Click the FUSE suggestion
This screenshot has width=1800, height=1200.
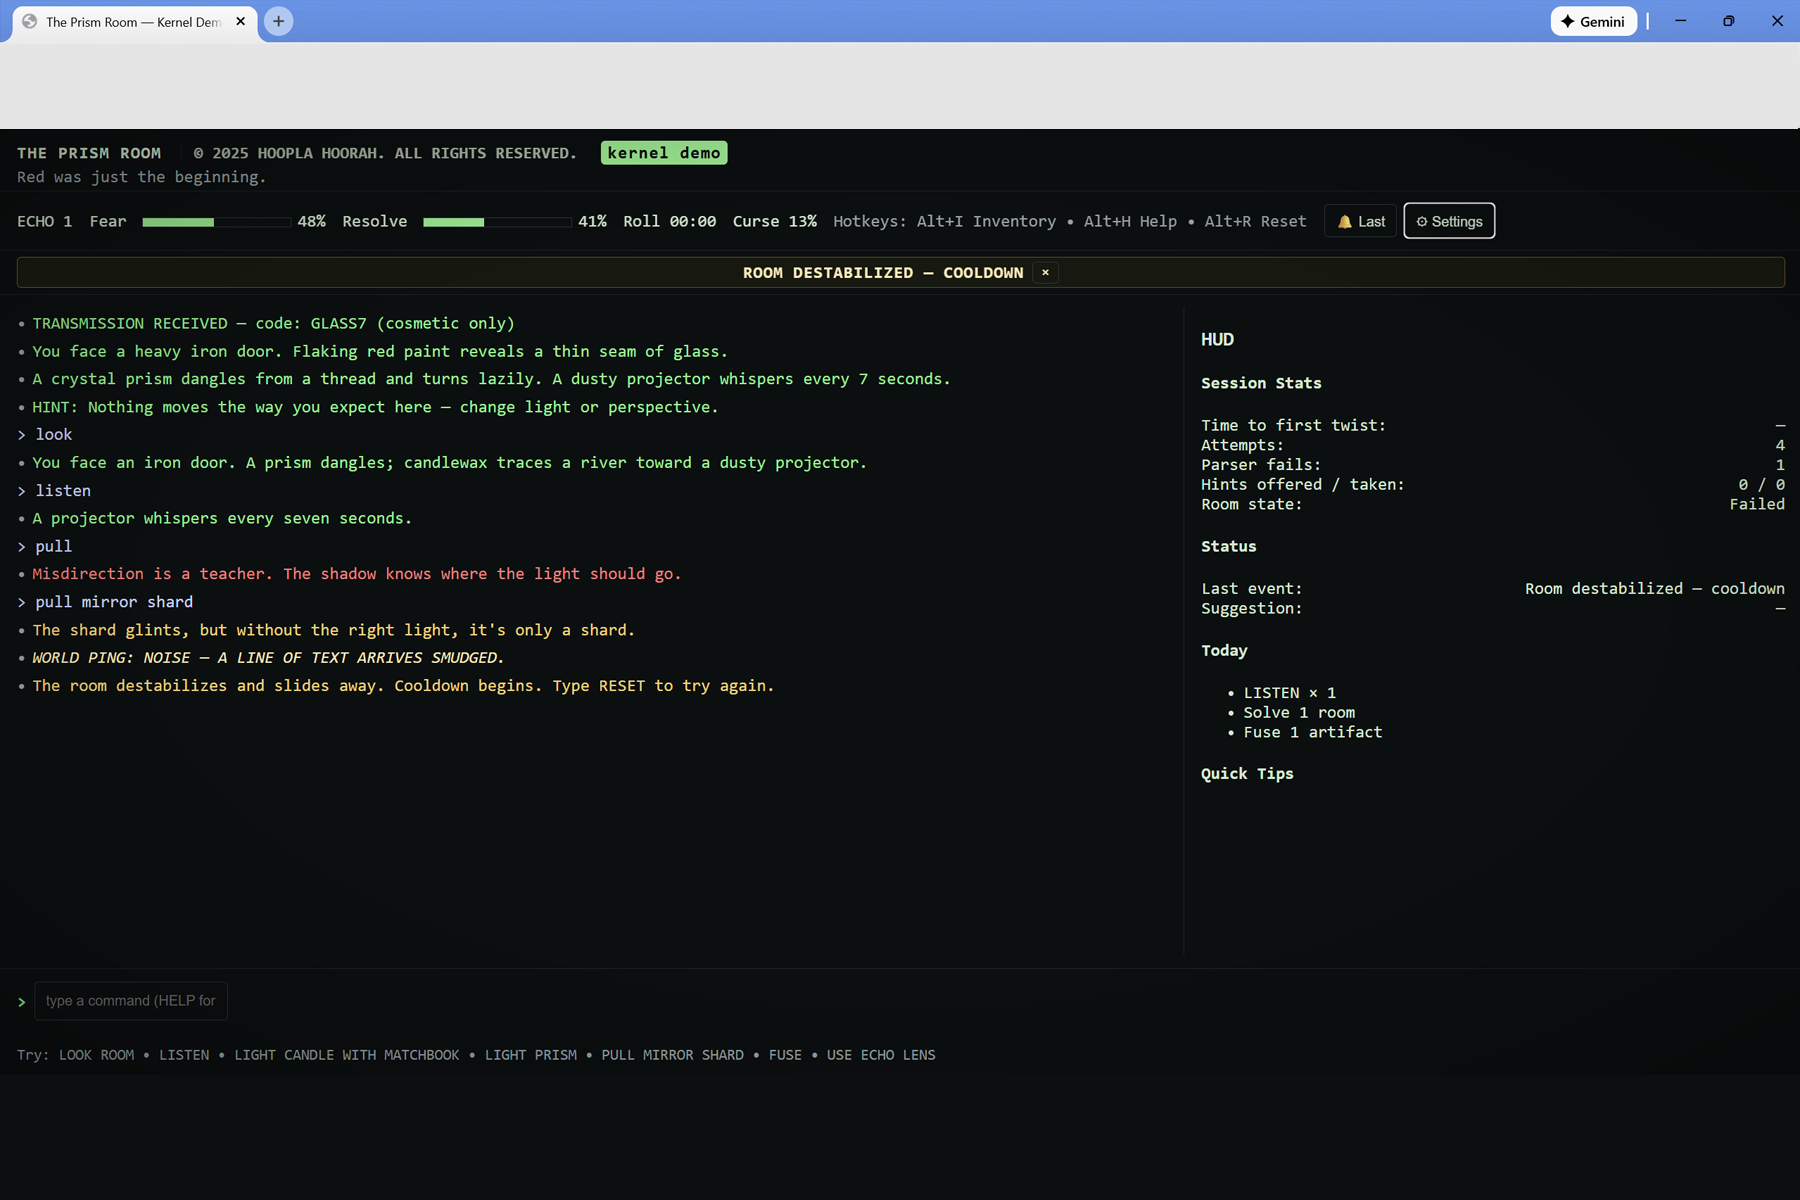tap(786, 1054)
